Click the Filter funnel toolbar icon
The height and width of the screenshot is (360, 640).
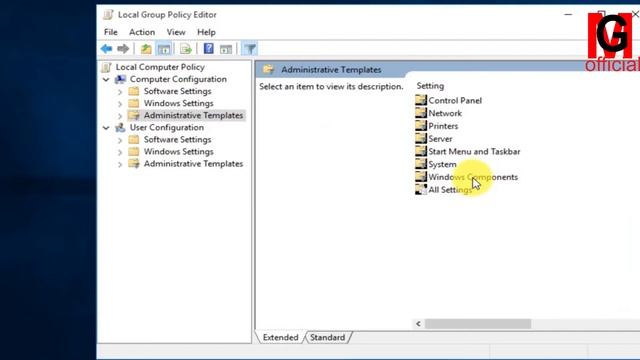pyautogui.click(x=250, y=49)
